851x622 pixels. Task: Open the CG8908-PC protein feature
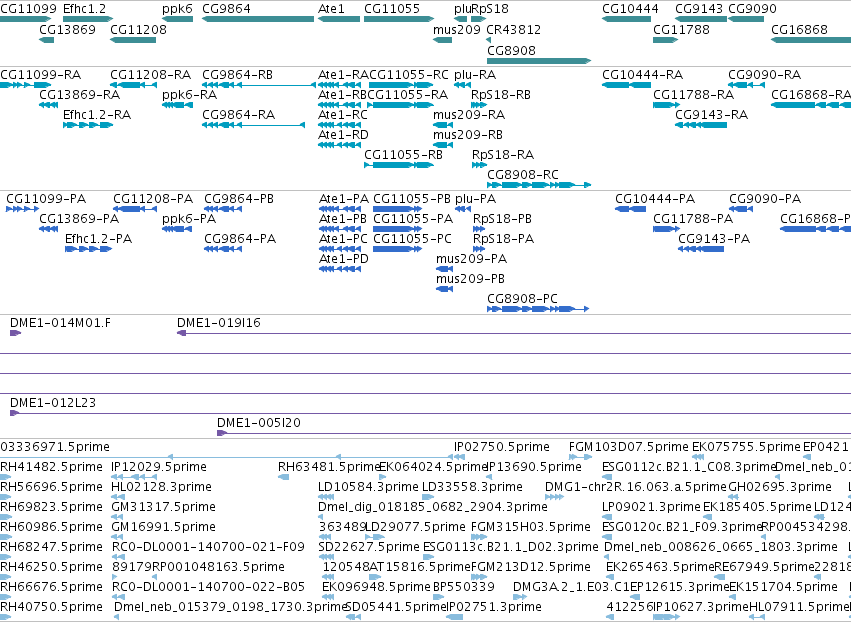[x=538, y=309]
